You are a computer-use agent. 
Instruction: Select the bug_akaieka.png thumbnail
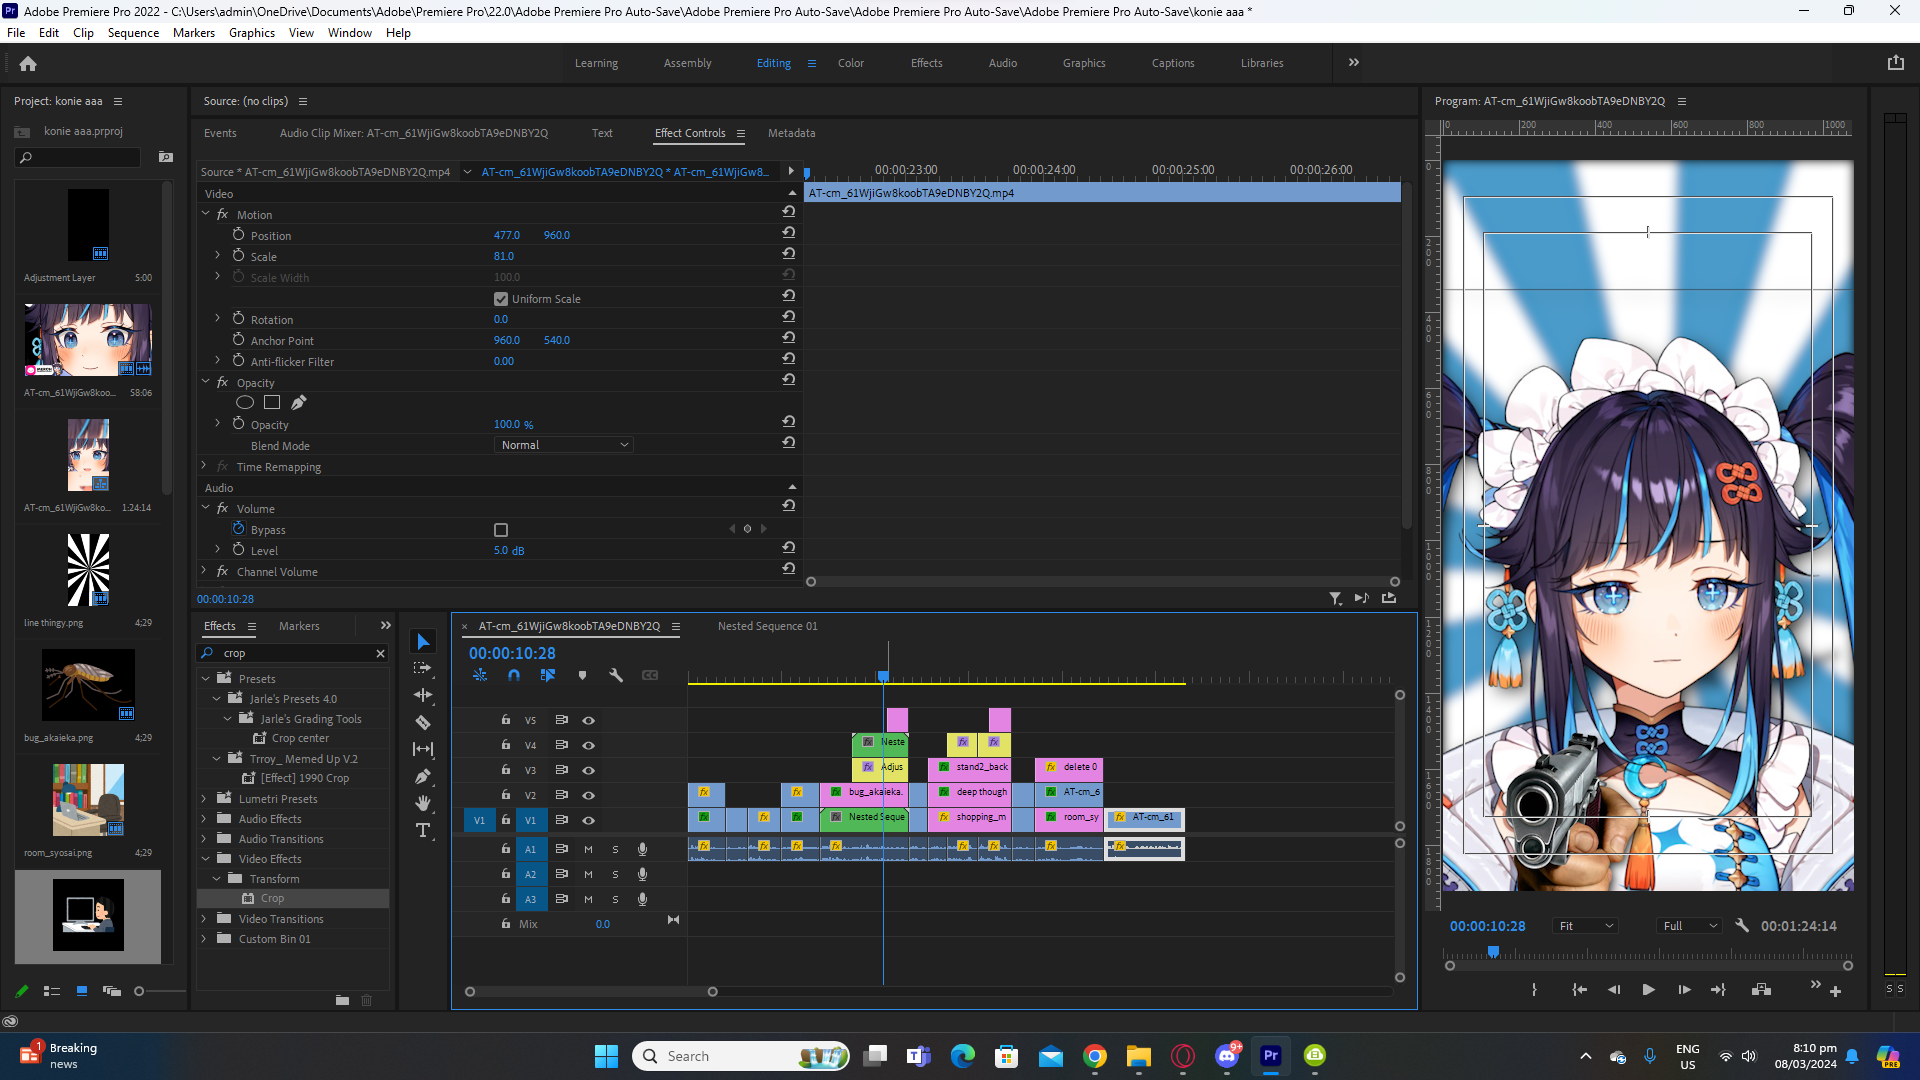[88, 685]
